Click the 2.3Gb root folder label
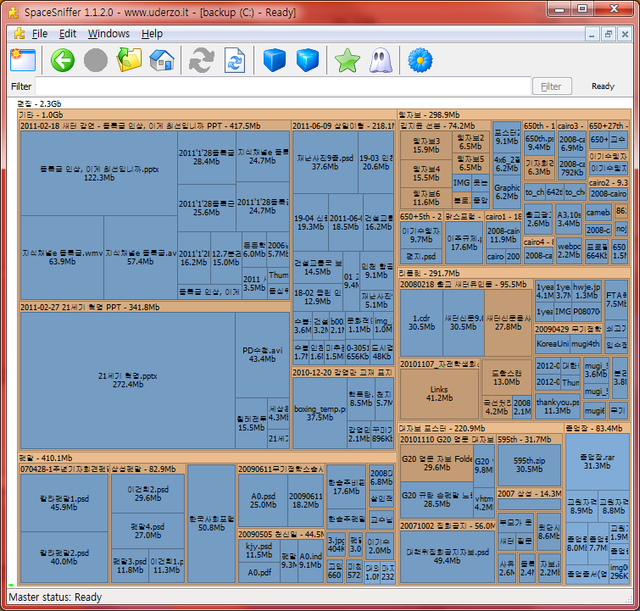The width and height of the screenshot is (640, 611). [x=40, y=104]
